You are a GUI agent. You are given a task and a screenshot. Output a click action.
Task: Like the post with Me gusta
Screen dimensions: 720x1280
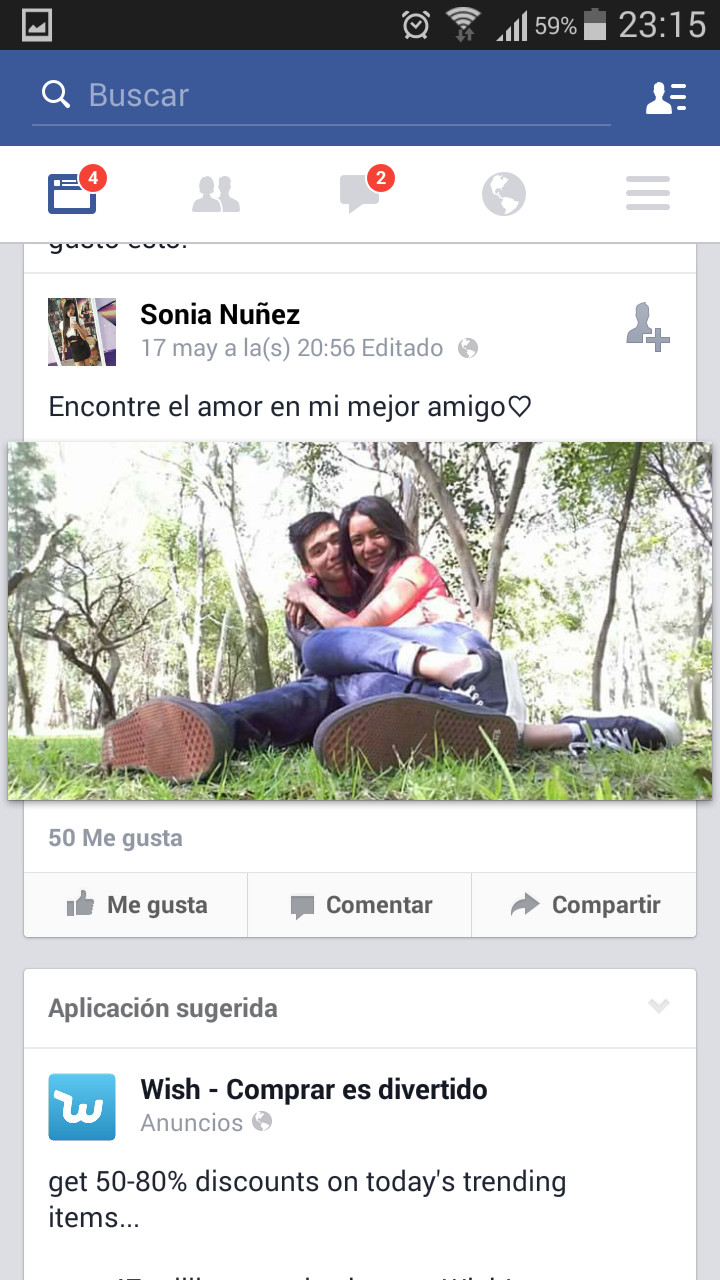(x=136, y=905)
